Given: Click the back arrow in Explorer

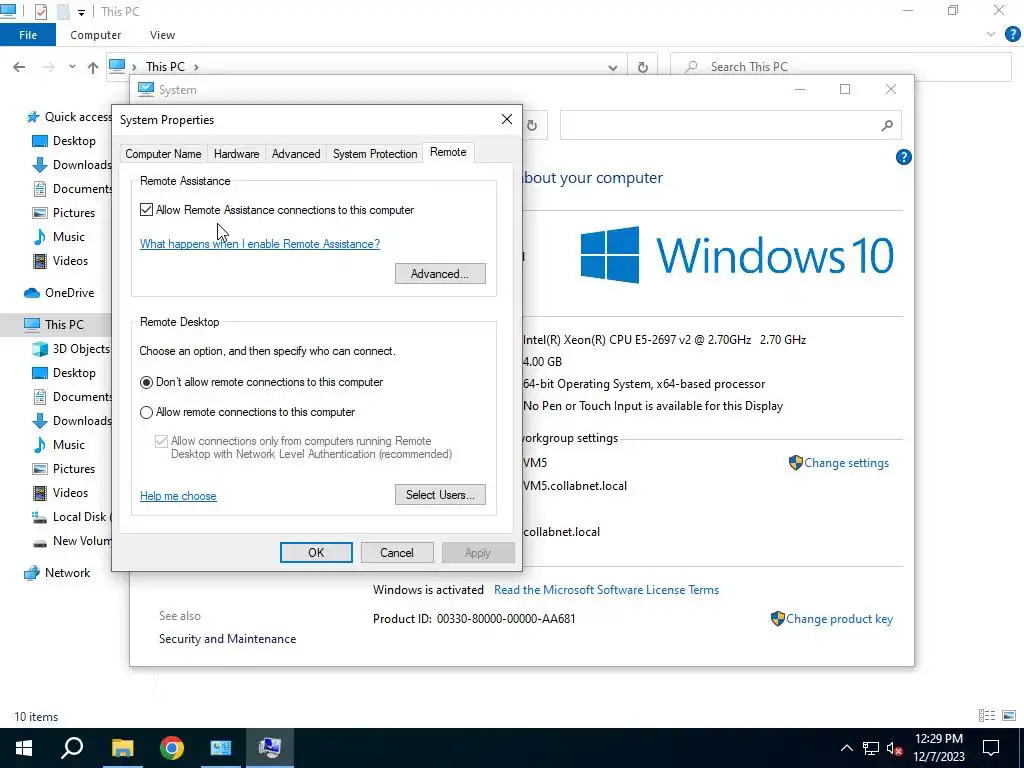Looking at the screenshot, I should click(19, 67).
